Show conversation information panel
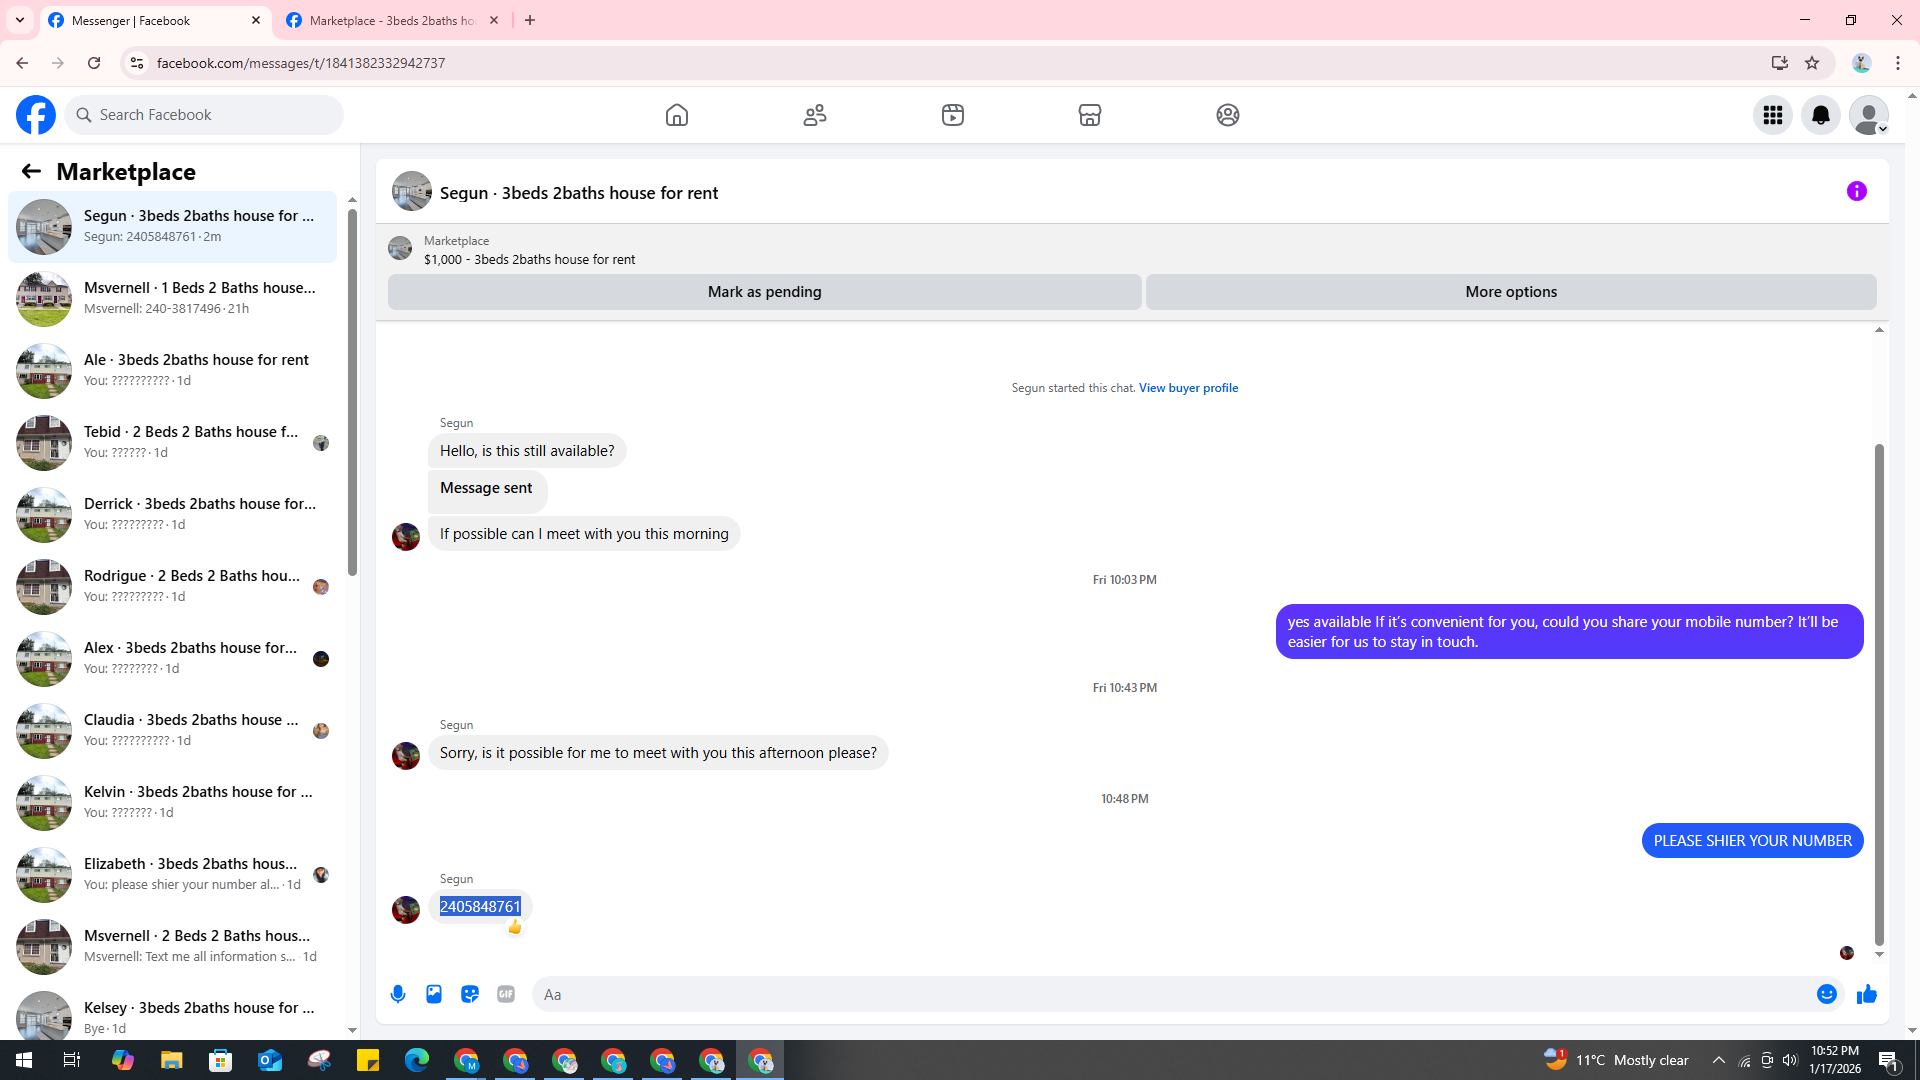This screenshot has height=1080, width=1920. (1857, 191)
